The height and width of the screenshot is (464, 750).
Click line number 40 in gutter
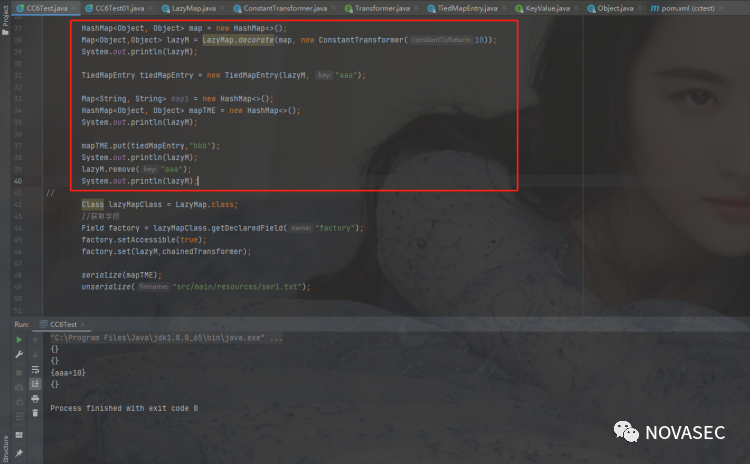coord(18,181)
